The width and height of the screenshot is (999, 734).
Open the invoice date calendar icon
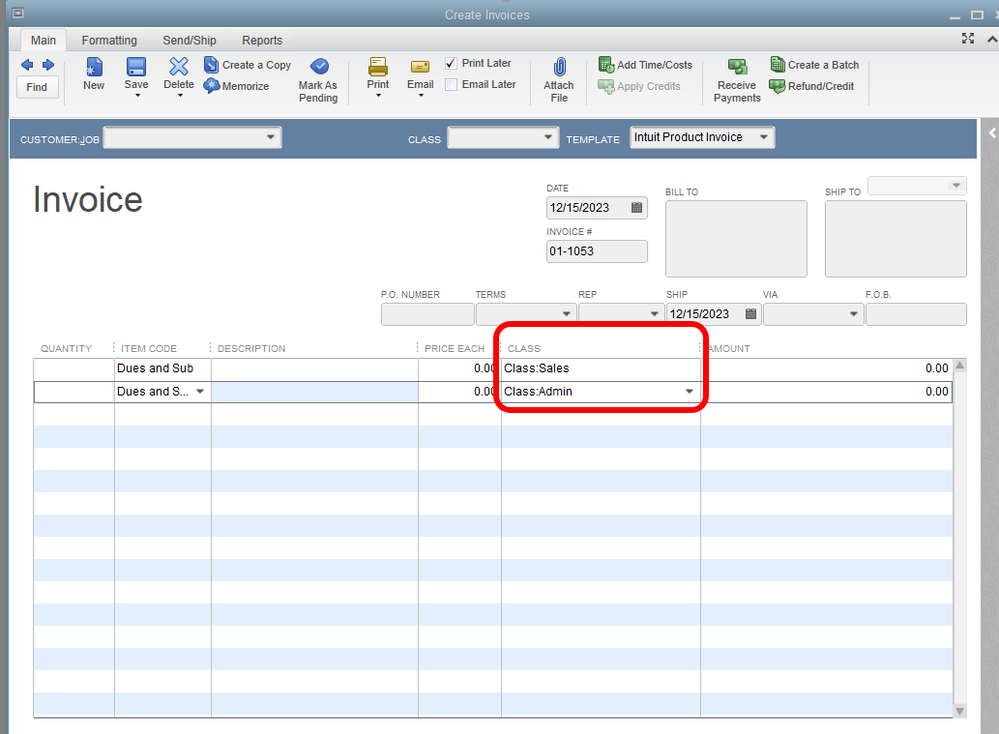637,208
